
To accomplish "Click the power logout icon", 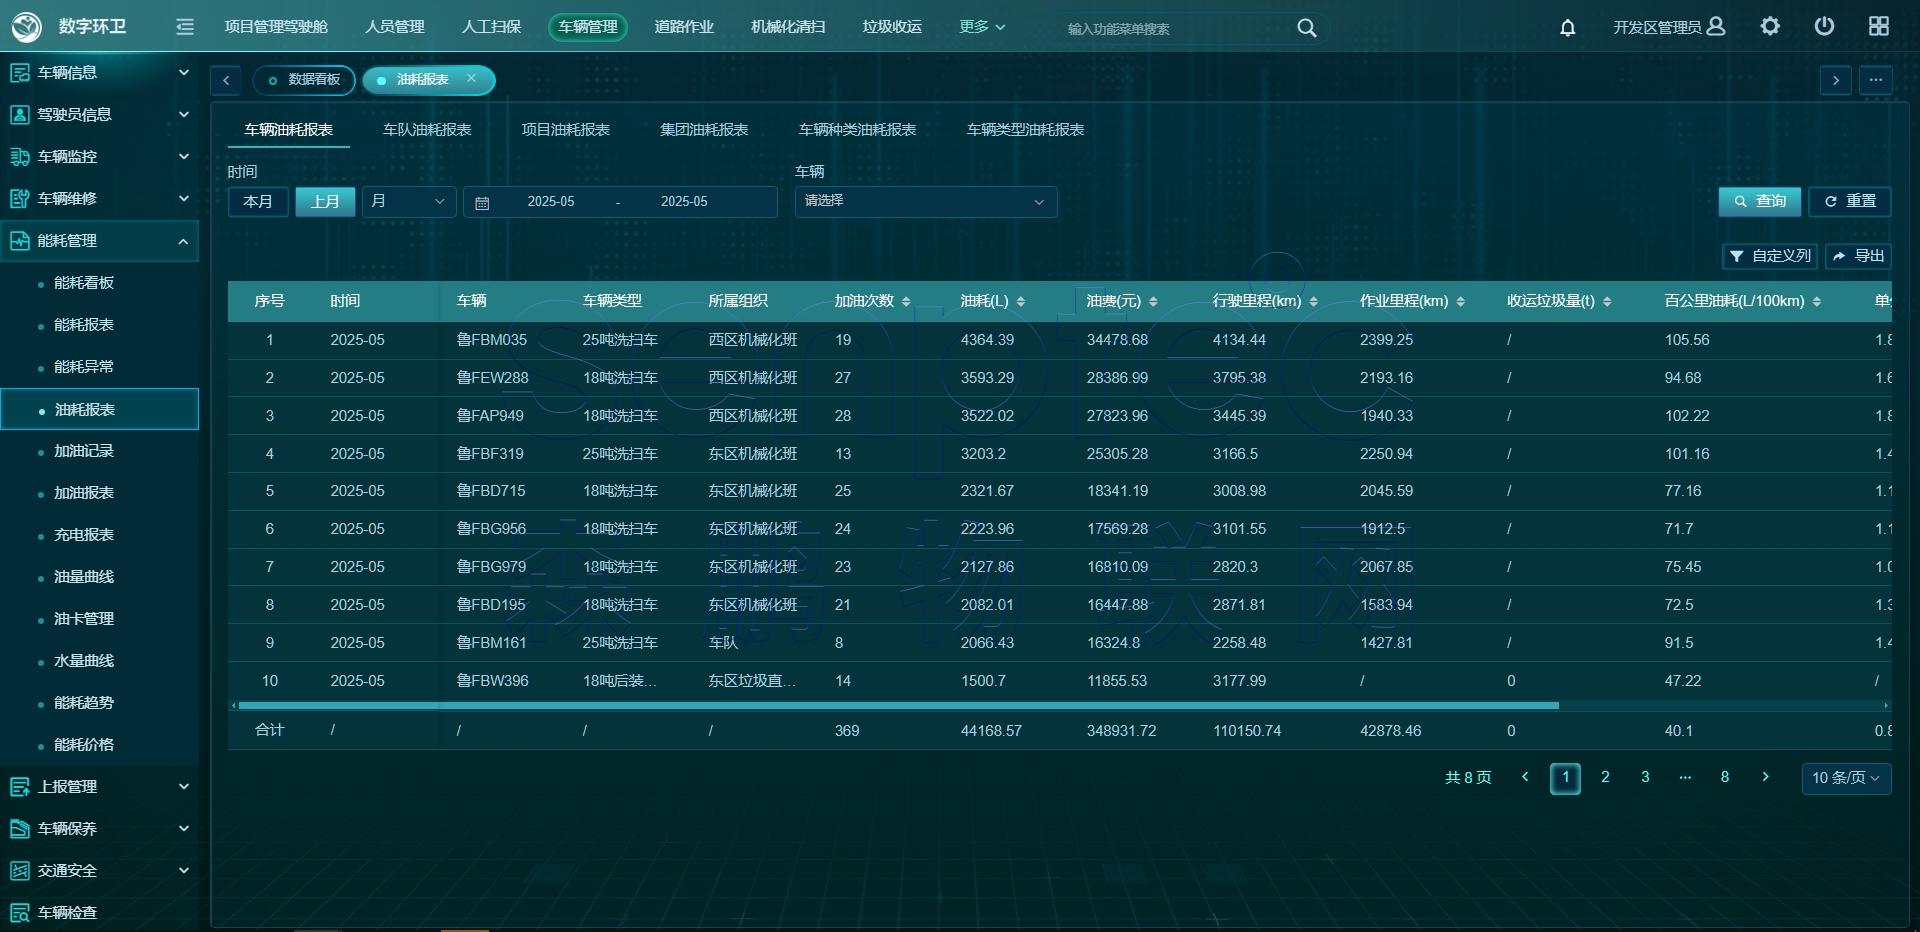I will pyautogui.click(x=1824, y=27).
